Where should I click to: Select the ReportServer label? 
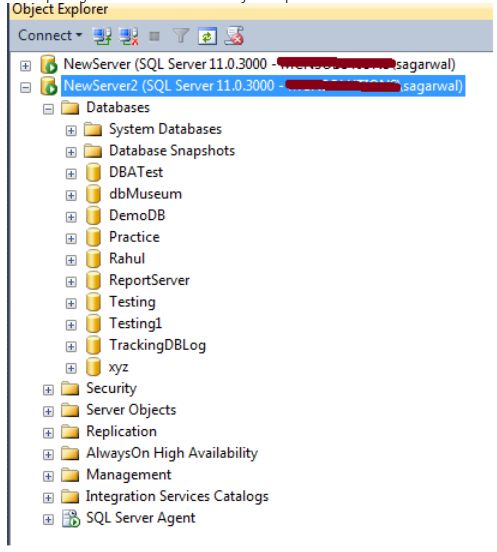149,281
